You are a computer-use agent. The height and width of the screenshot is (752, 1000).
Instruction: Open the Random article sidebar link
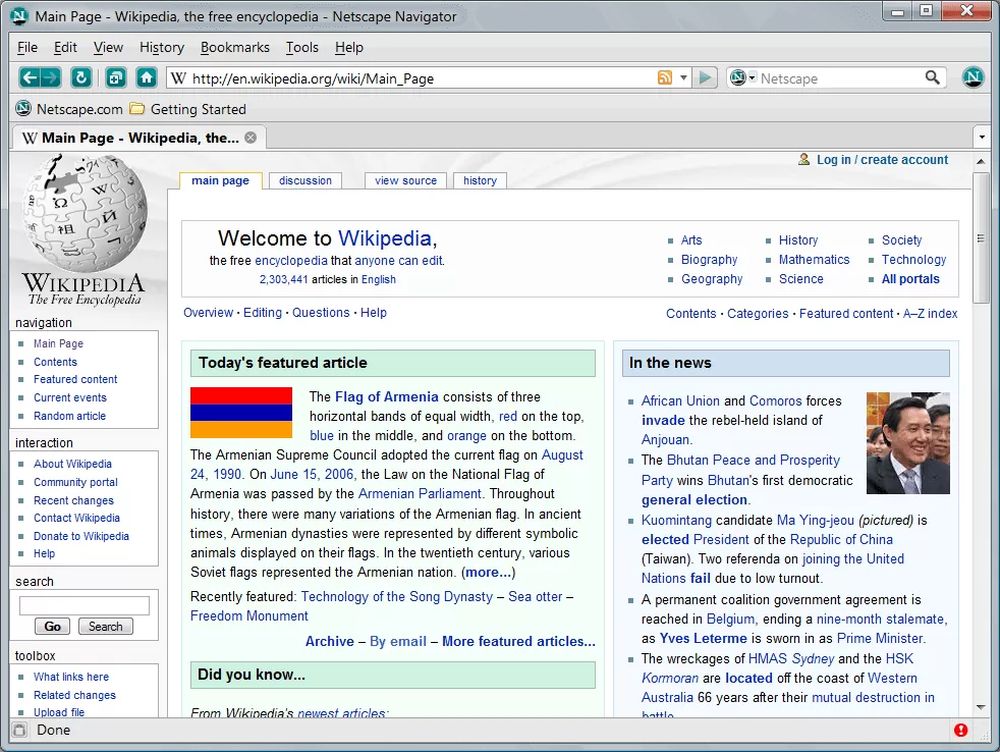[x=70, y=416]
